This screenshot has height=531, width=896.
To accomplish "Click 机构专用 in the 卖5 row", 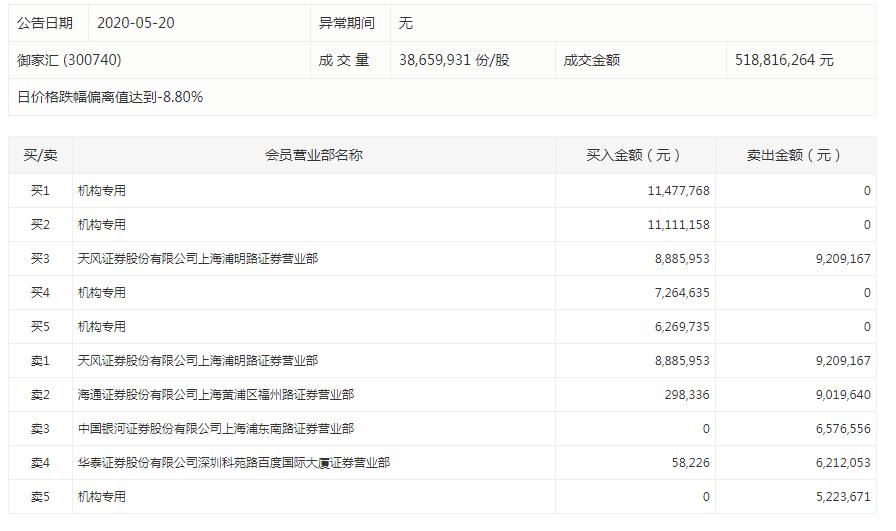I will point(102,496).
